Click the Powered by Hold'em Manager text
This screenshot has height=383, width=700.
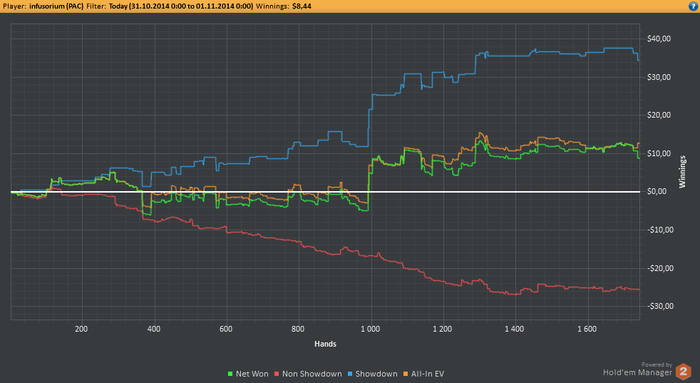click(x=638, y=370)
